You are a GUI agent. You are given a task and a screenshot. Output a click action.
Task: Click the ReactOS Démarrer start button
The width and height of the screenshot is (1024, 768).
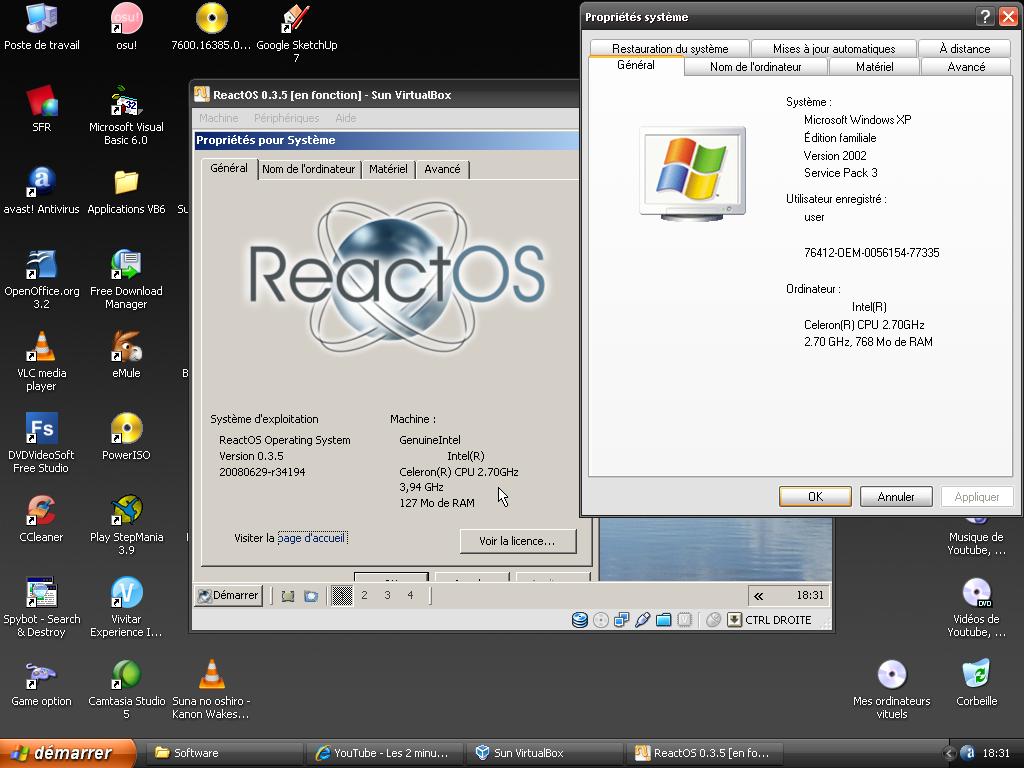click(x=228, y=595)
